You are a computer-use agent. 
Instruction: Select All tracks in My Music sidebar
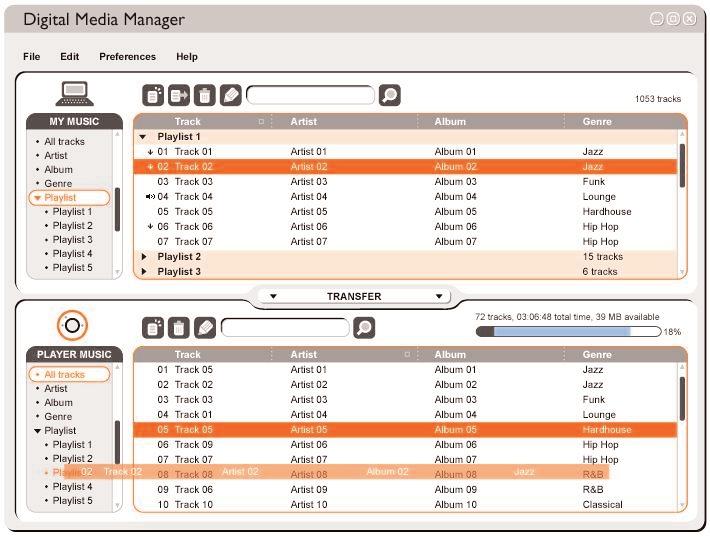[x=64, y=142]
